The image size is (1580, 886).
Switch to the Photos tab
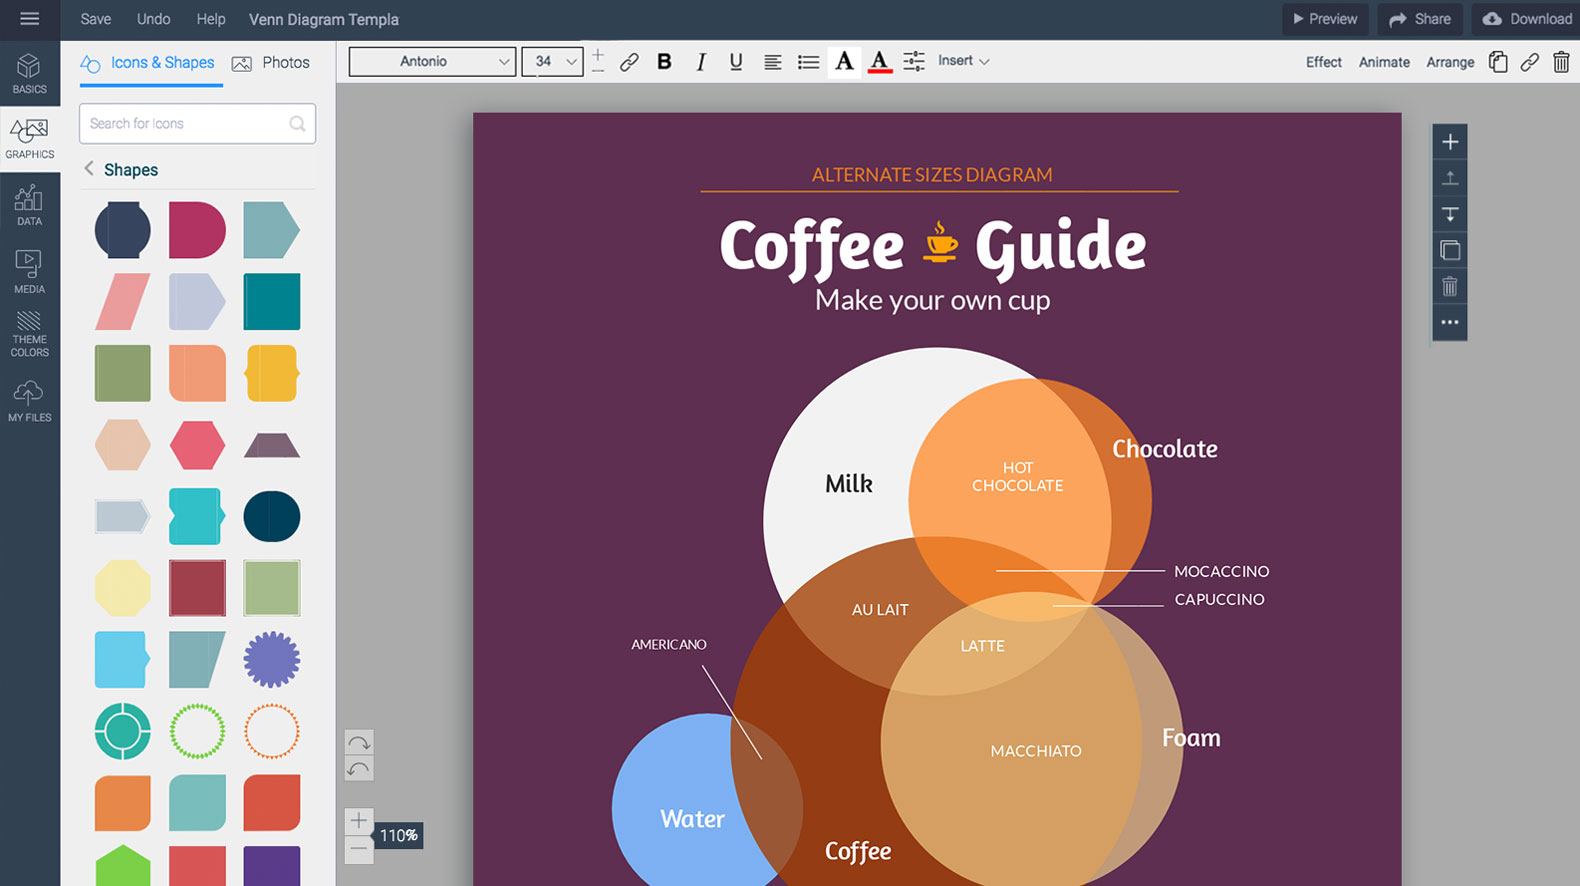pyautogui.click(x=271, y=63)
